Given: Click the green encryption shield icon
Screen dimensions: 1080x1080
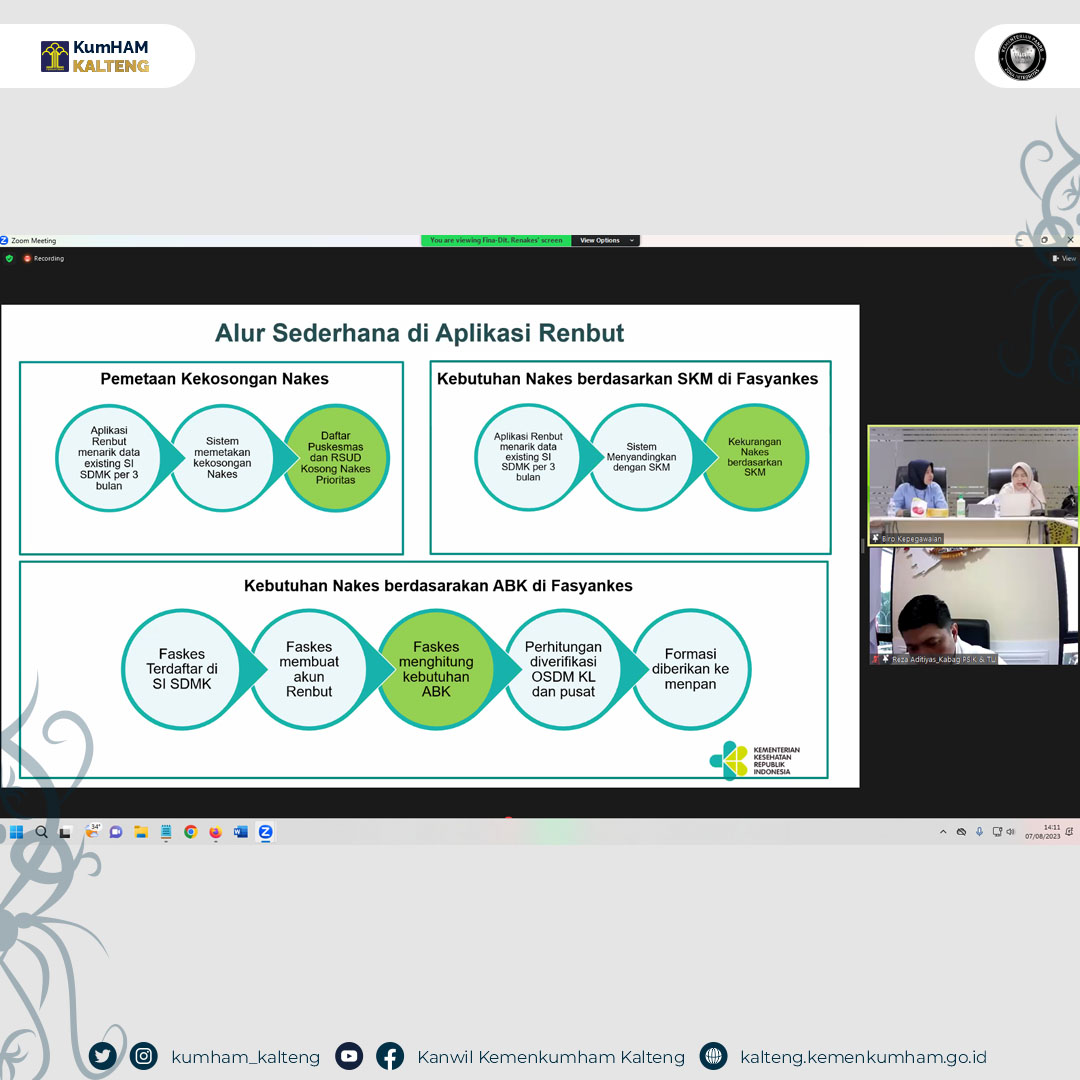Looking at the screenshot, I should (x=10, y=258).
